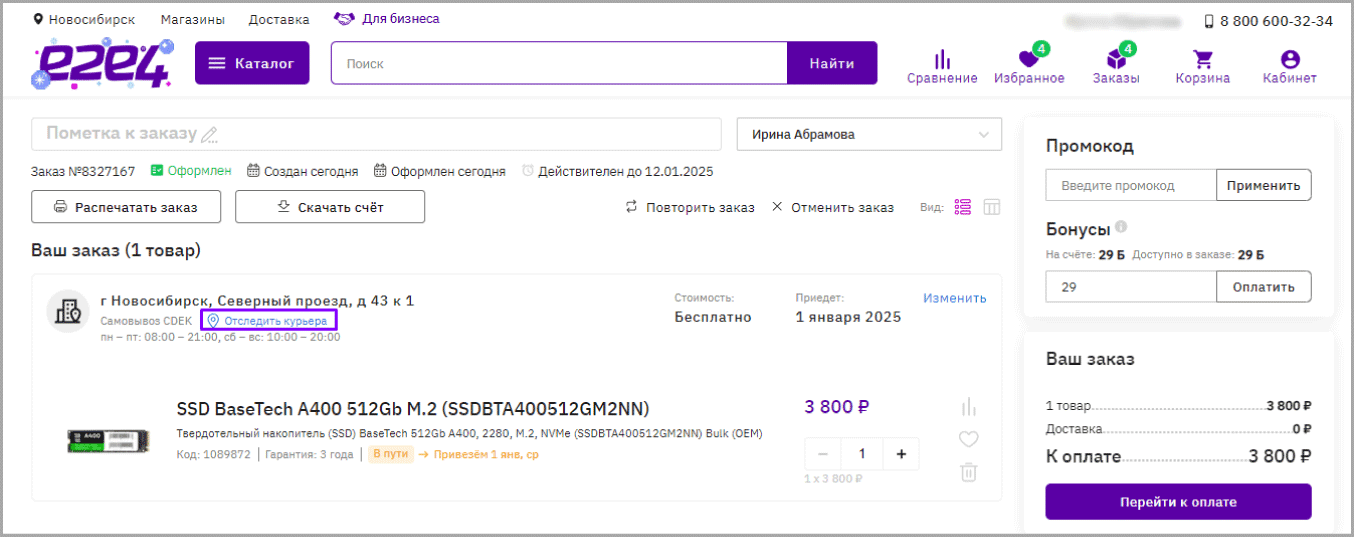Click the pencil icon beside Пометка к заказу
Viewport: 1354px width, 537px height.
(209, 134)
